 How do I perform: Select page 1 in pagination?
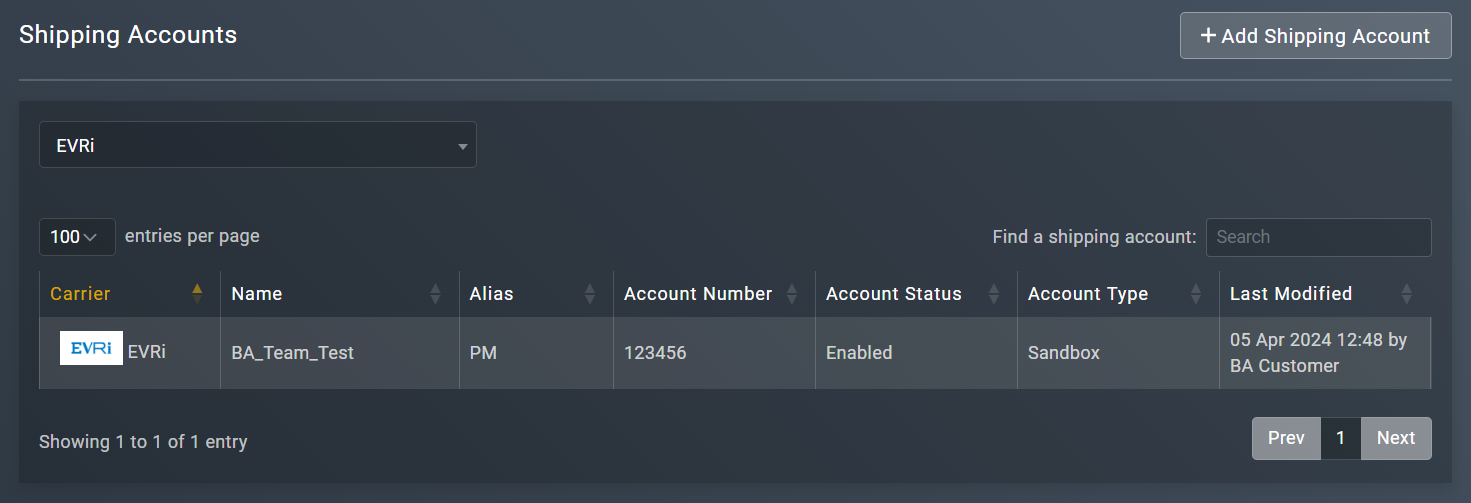[1341, 438]
